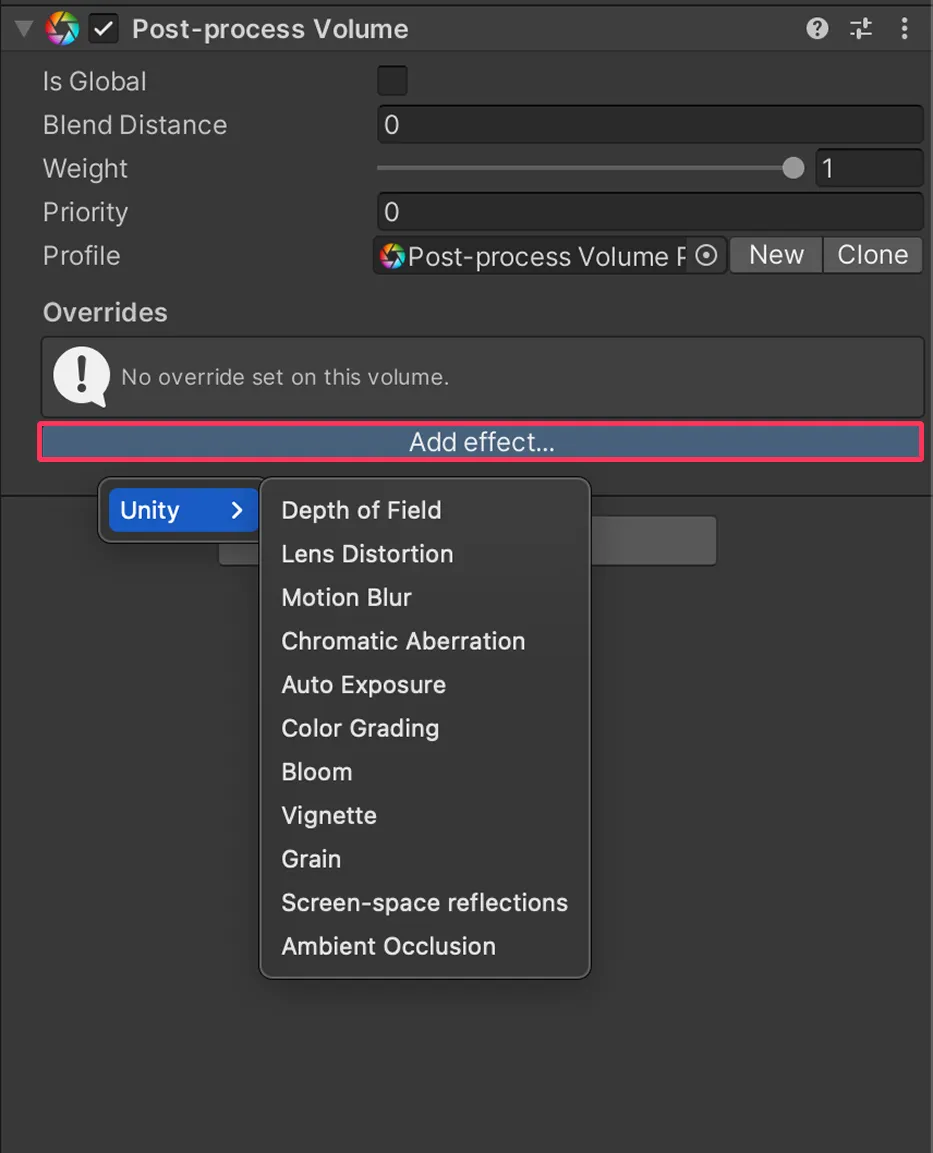The height and width of the screenshot is (1153, 933).
Task: Open the component presets sliders icon
Action: click(861, 29)
